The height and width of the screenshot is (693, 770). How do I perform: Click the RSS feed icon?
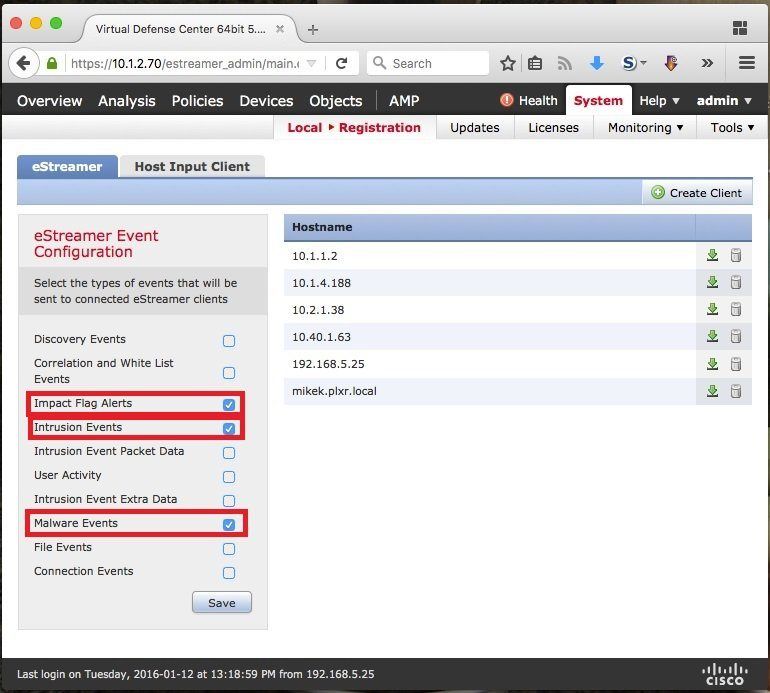[565, 63]
